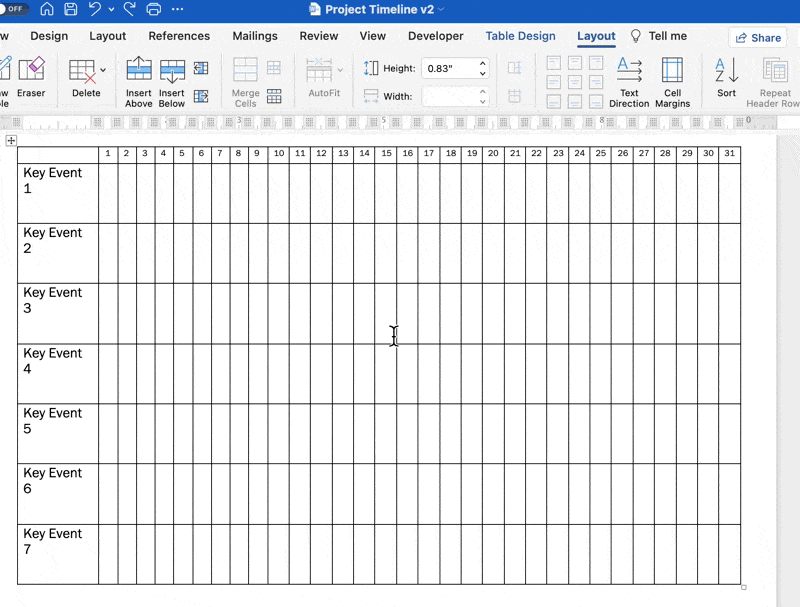Open the Undo history dropdown
Screen dimensions: 800x607
click(x=111, y=9)
